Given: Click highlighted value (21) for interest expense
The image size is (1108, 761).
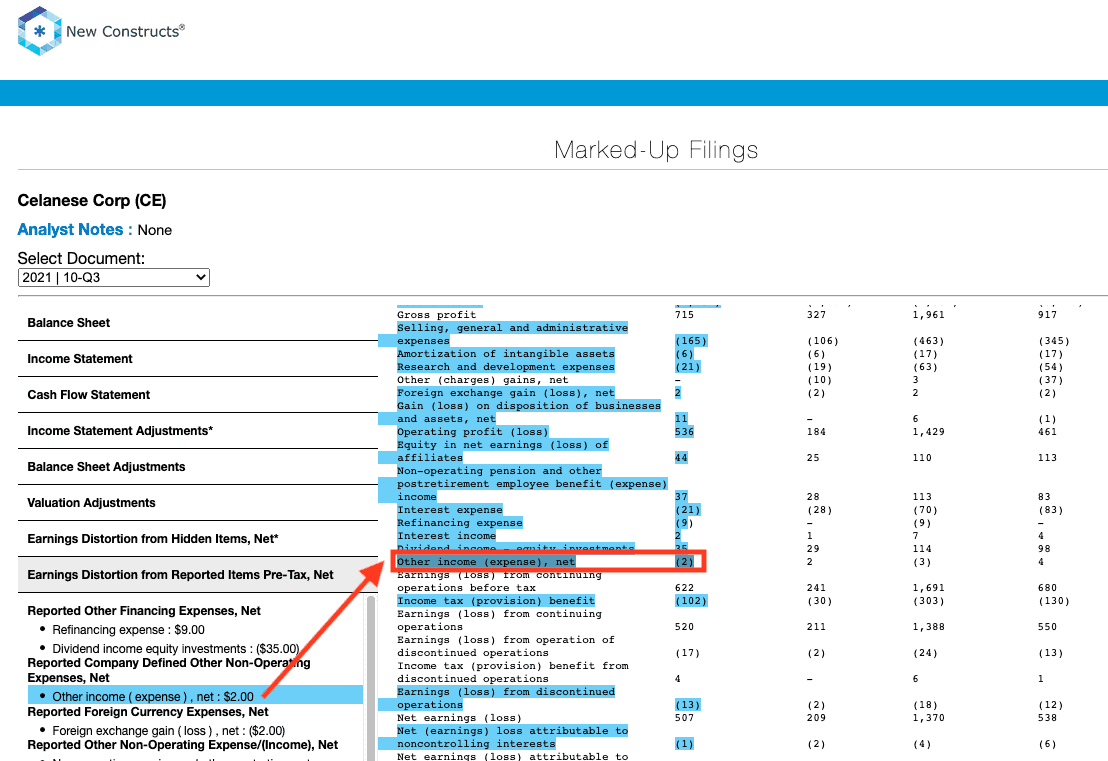Looking at the screenshot, I should point(688,510).
